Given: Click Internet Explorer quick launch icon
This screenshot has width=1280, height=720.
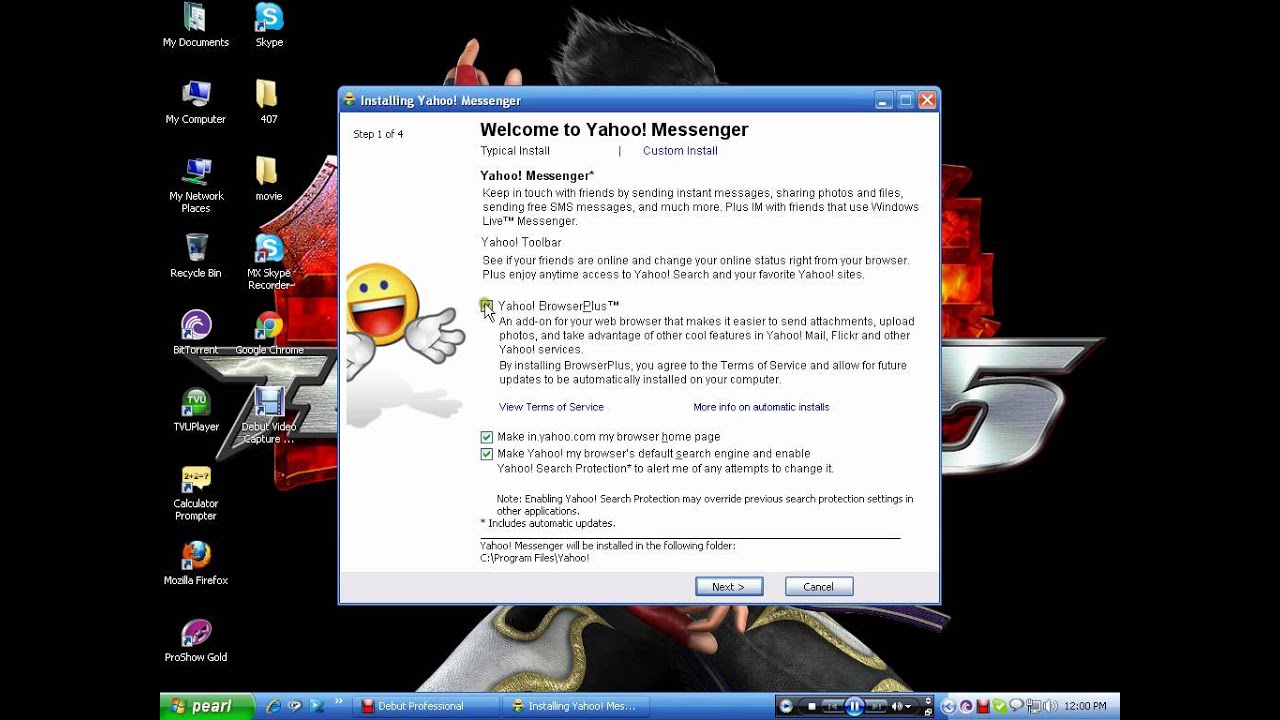Looking at the screenshot, I should click(273, 706).
